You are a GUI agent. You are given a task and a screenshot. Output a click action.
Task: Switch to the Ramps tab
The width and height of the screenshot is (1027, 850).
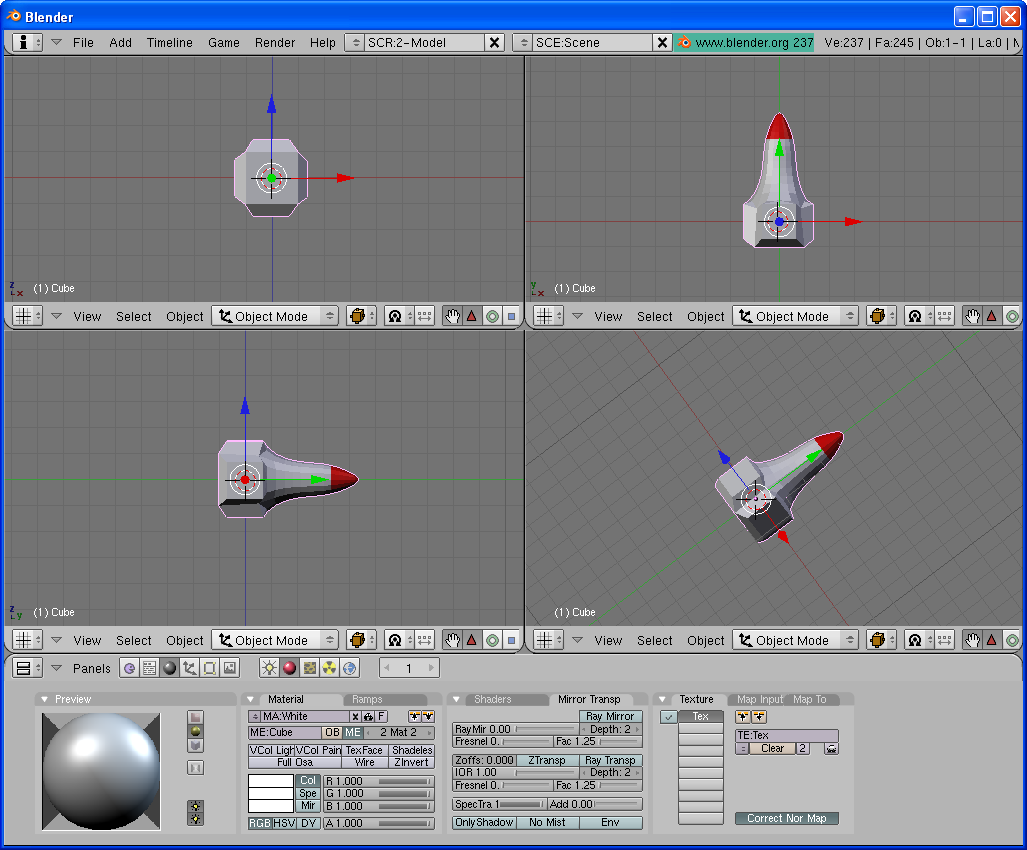367,699
